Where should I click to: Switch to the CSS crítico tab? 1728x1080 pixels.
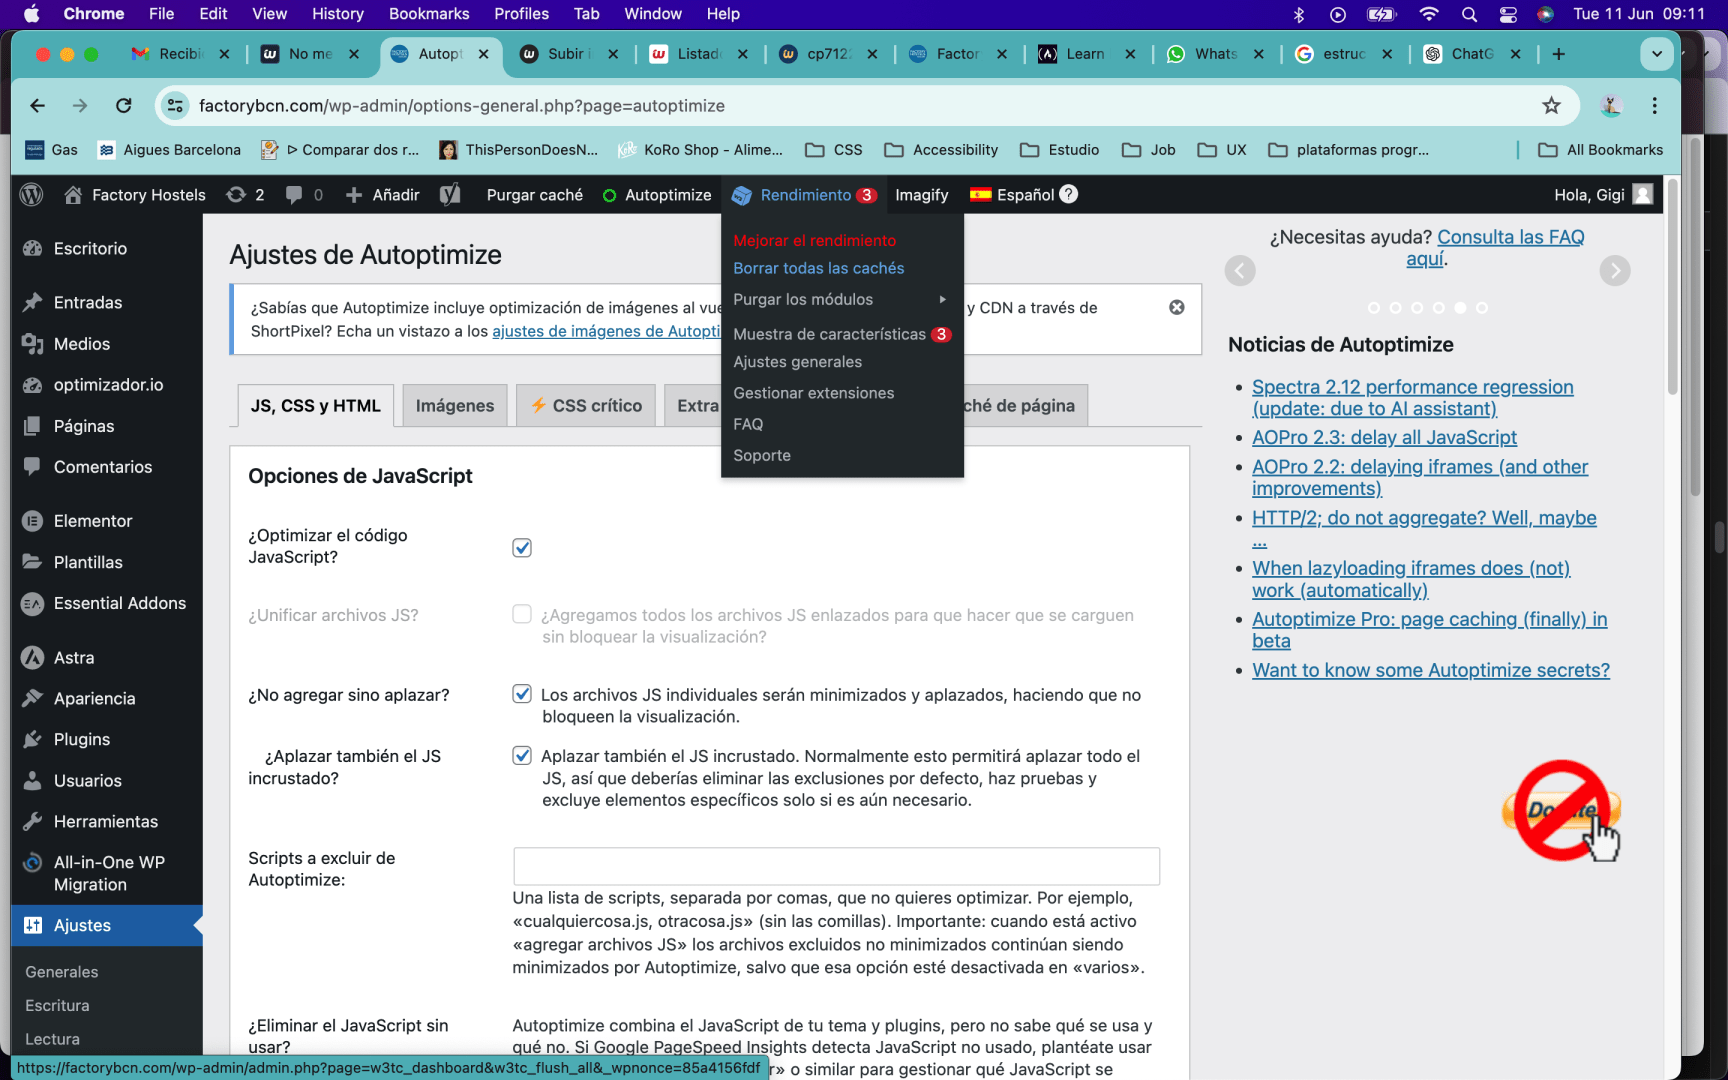[x=586, y=405]
